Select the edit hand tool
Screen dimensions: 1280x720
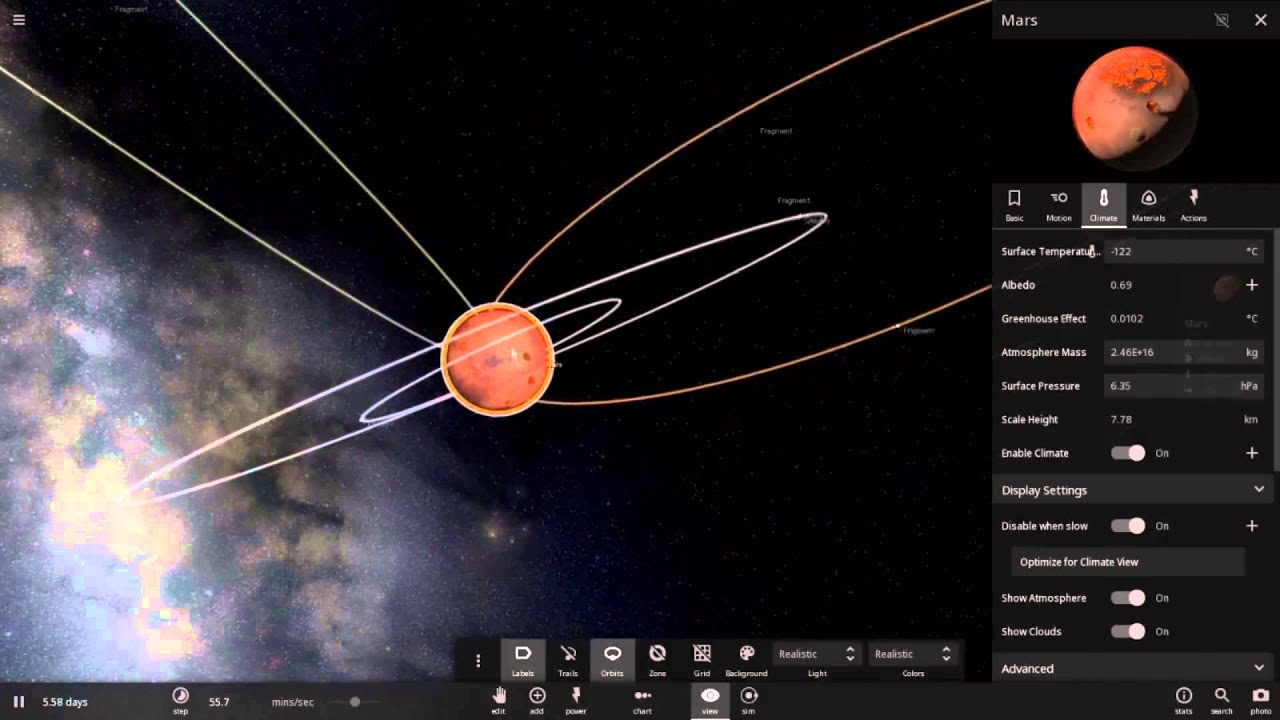pyautogui.click(x=499, y=699)
